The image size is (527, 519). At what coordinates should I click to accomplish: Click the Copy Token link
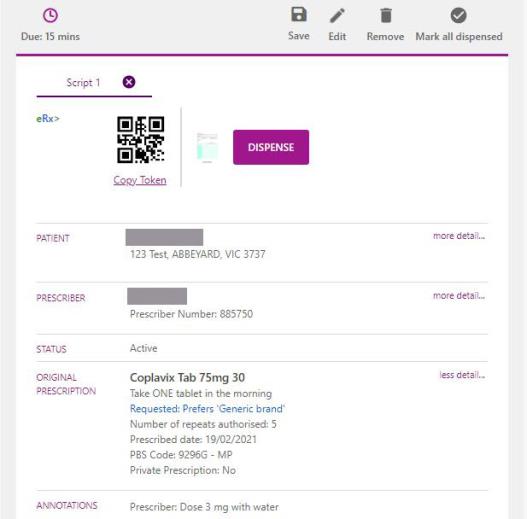(140, 180)
